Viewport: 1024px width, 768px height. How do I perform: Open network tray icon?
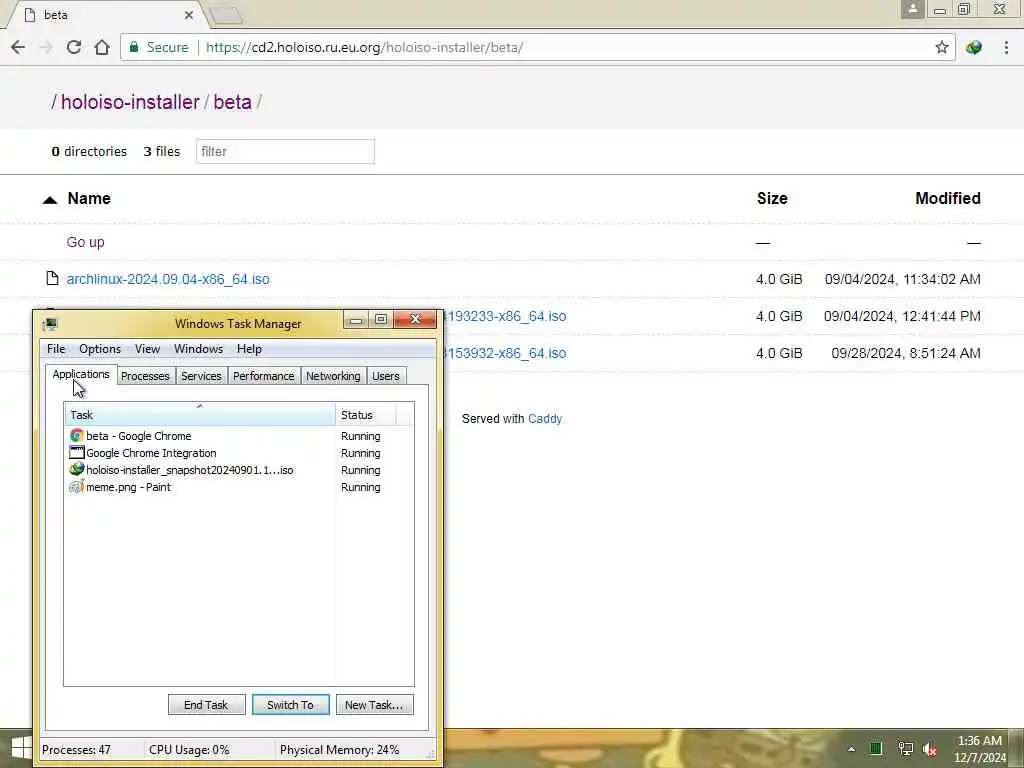[905, 748]
